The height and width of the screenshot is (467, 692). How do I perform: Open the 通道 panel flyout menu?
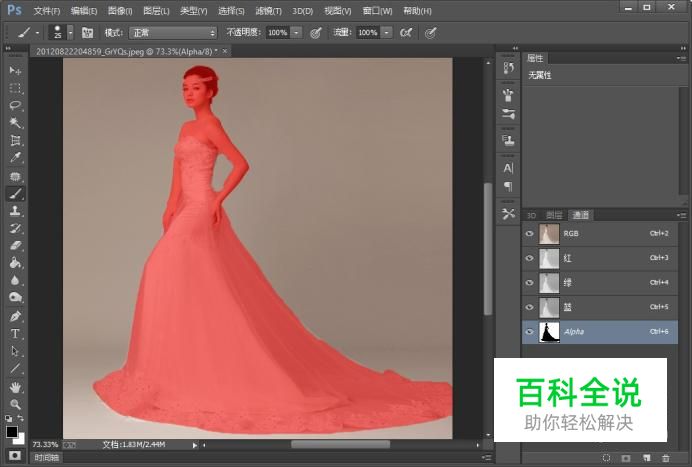coord(681,215)
